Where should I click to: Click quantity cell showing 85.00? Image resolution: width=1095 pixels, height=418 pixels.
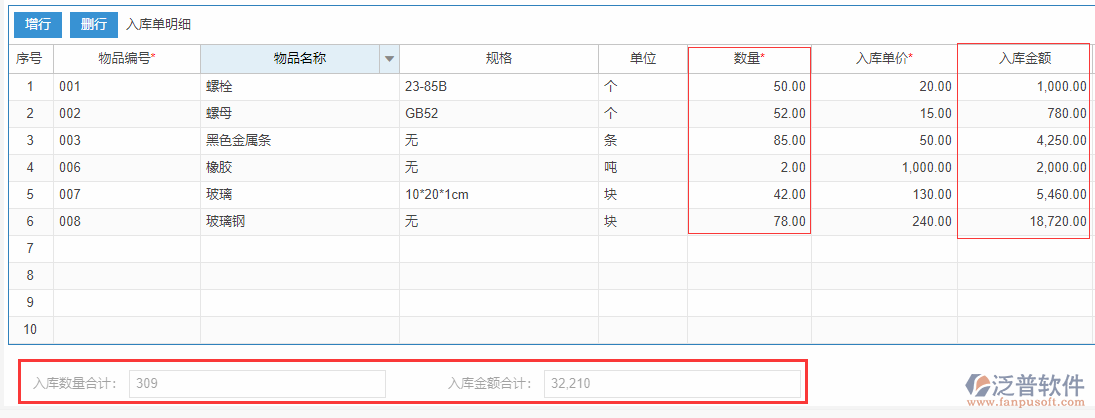[x=748, y=141]
